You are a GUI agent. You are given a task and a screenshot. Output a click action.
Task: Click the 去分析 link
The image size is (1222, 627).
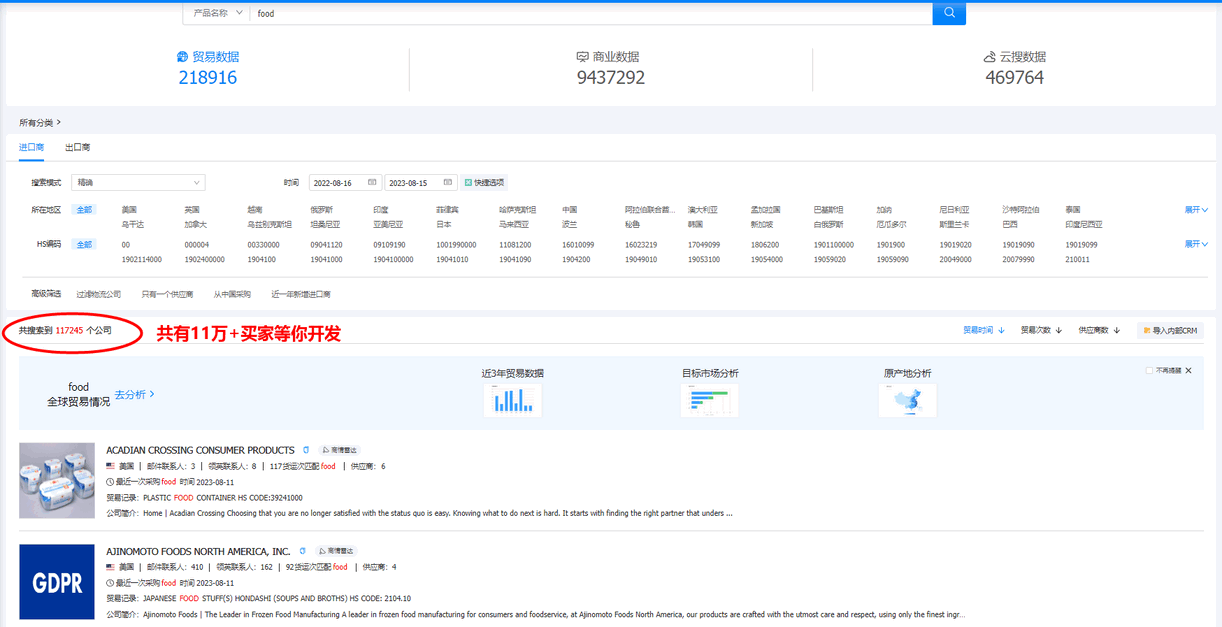[x=134, y=395]
